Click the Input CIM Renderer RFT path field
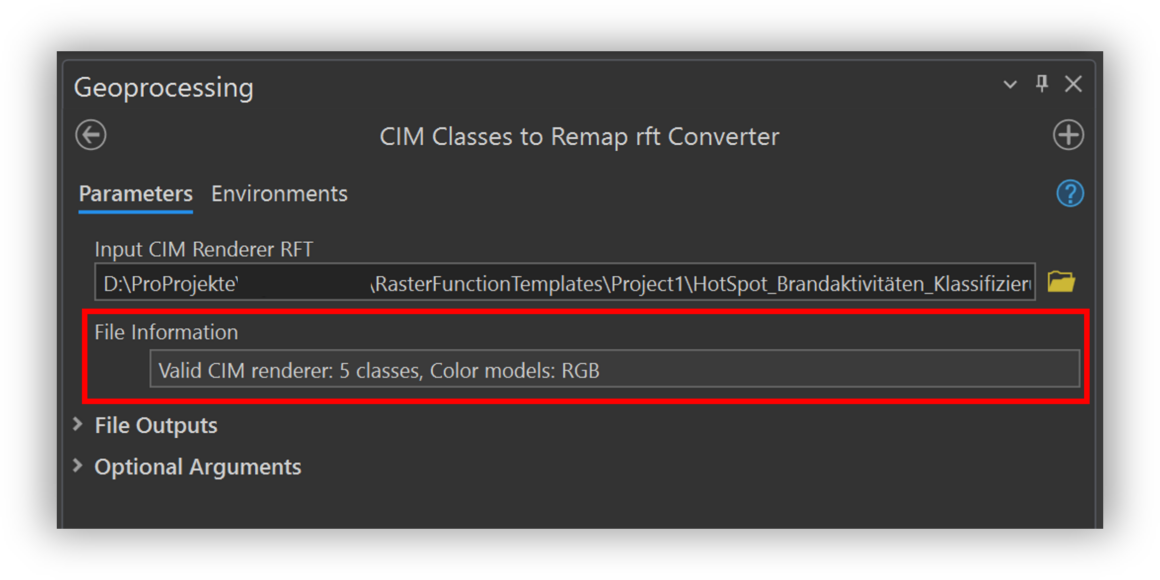 tap(565, 283)
